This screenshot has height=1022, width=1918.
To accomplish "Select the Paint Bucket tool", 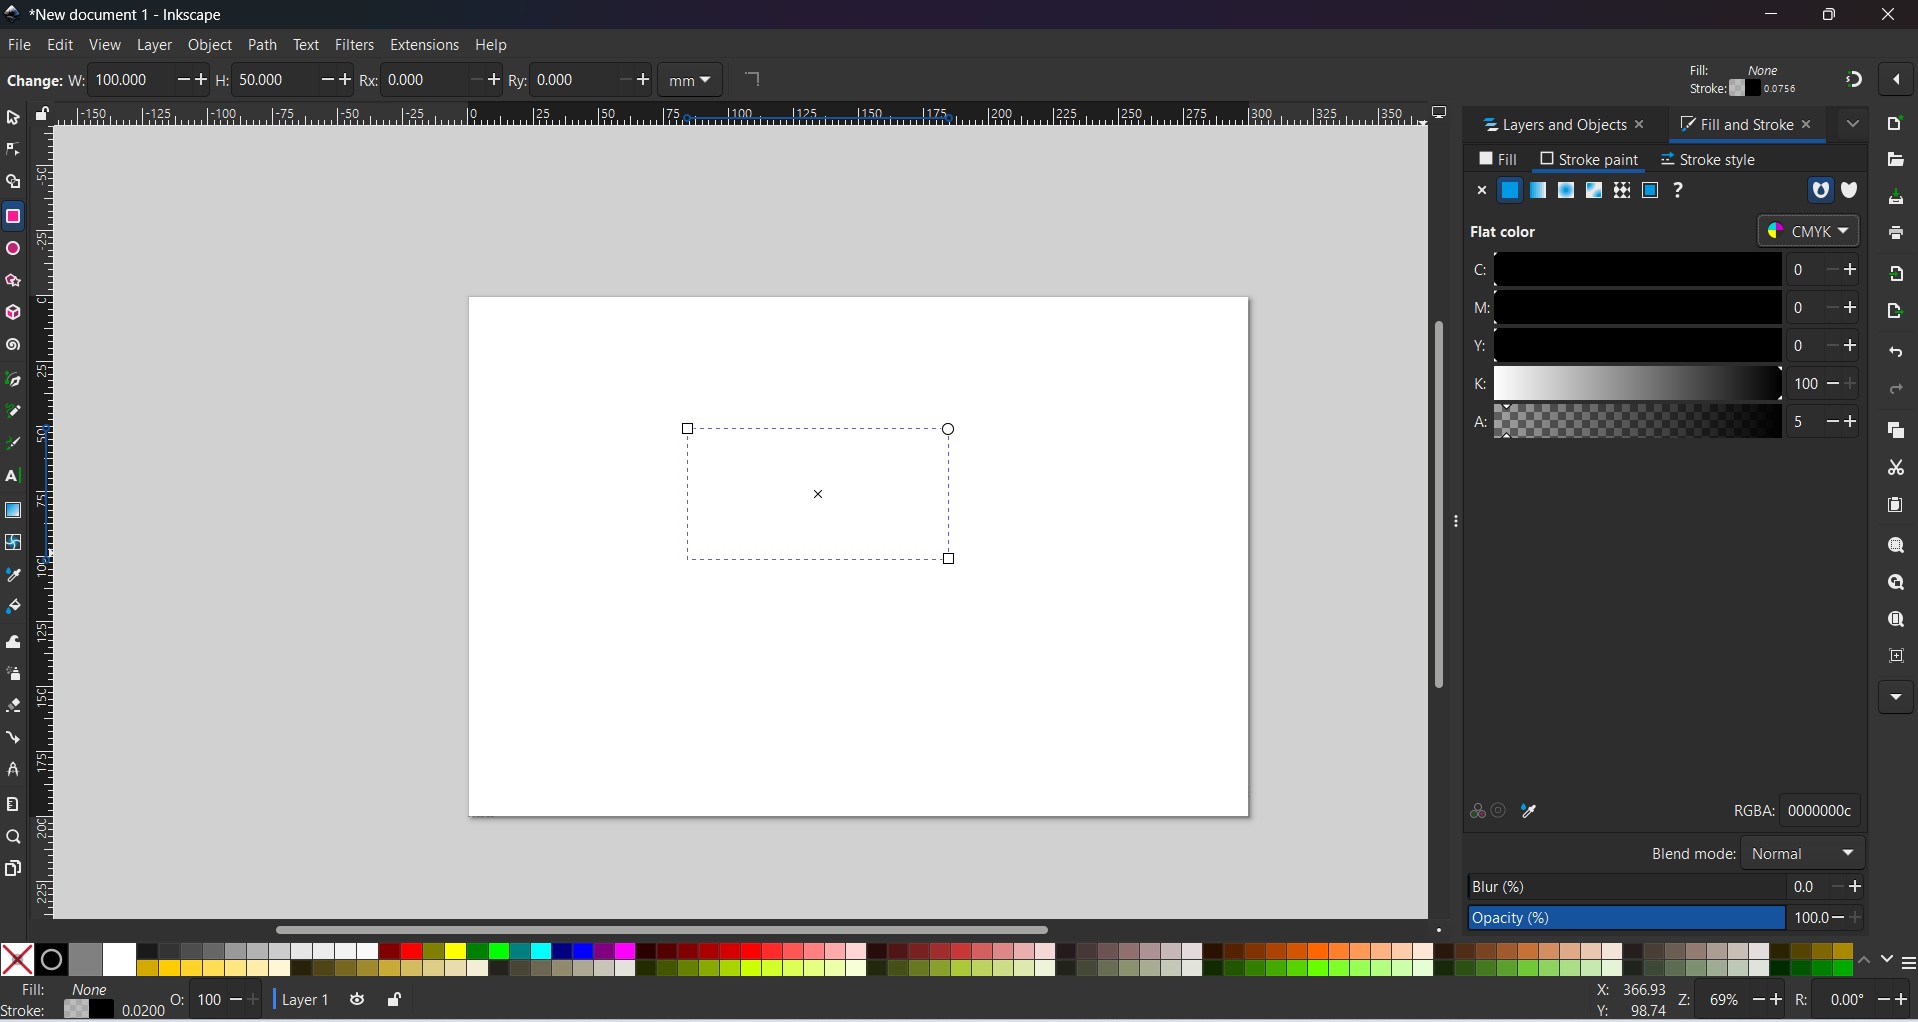I will 13,608.
